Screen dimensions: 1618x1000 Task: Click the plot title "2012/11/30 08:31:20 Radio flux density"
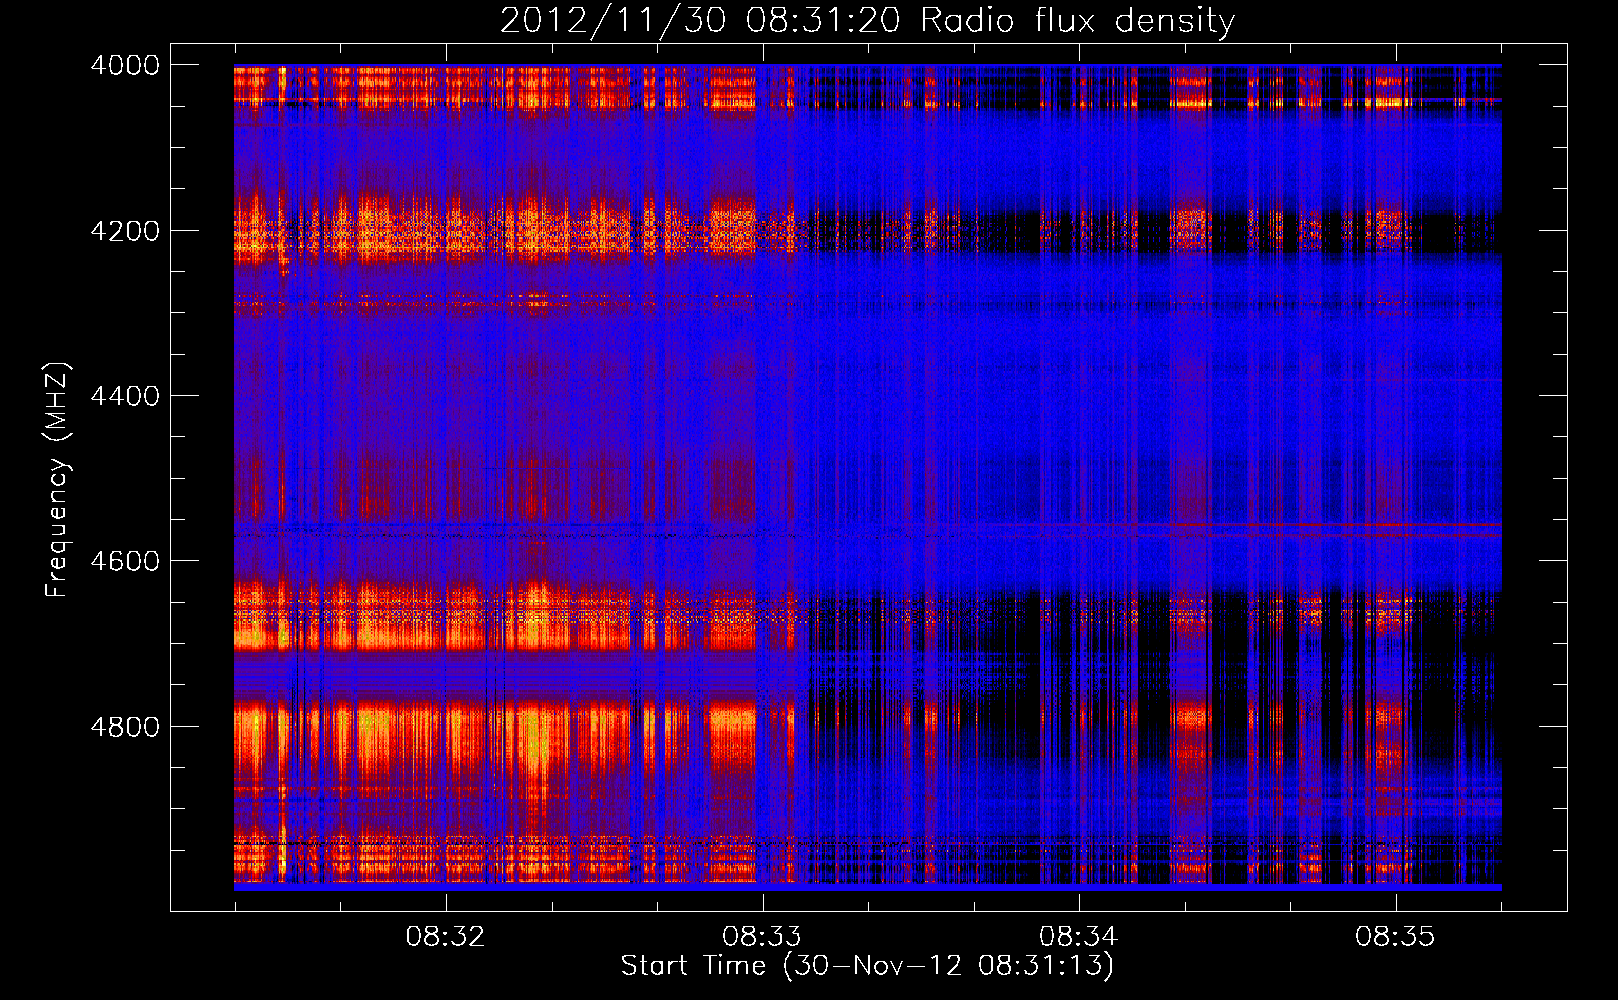867,20
